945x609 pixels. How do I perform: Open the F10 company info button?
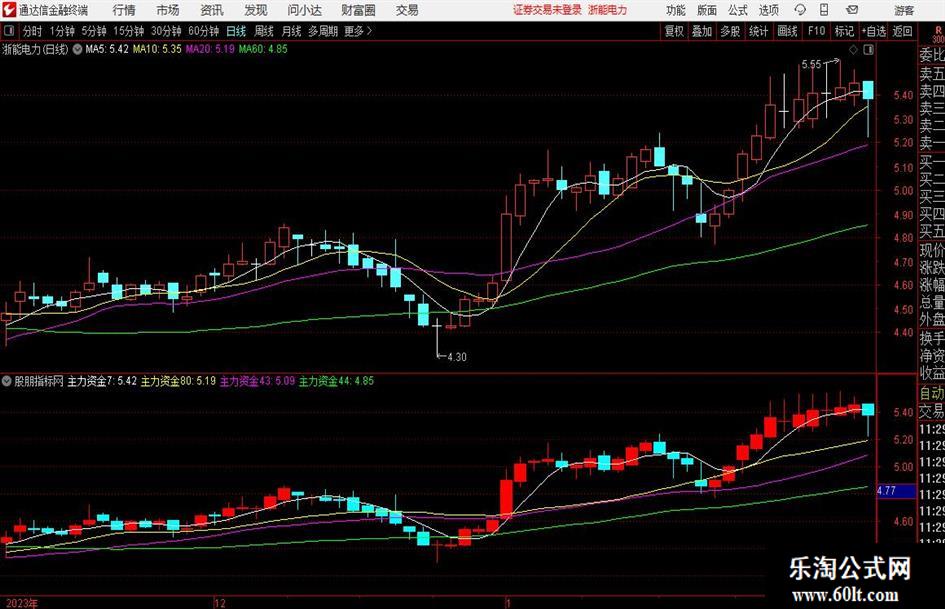point(816,31)
